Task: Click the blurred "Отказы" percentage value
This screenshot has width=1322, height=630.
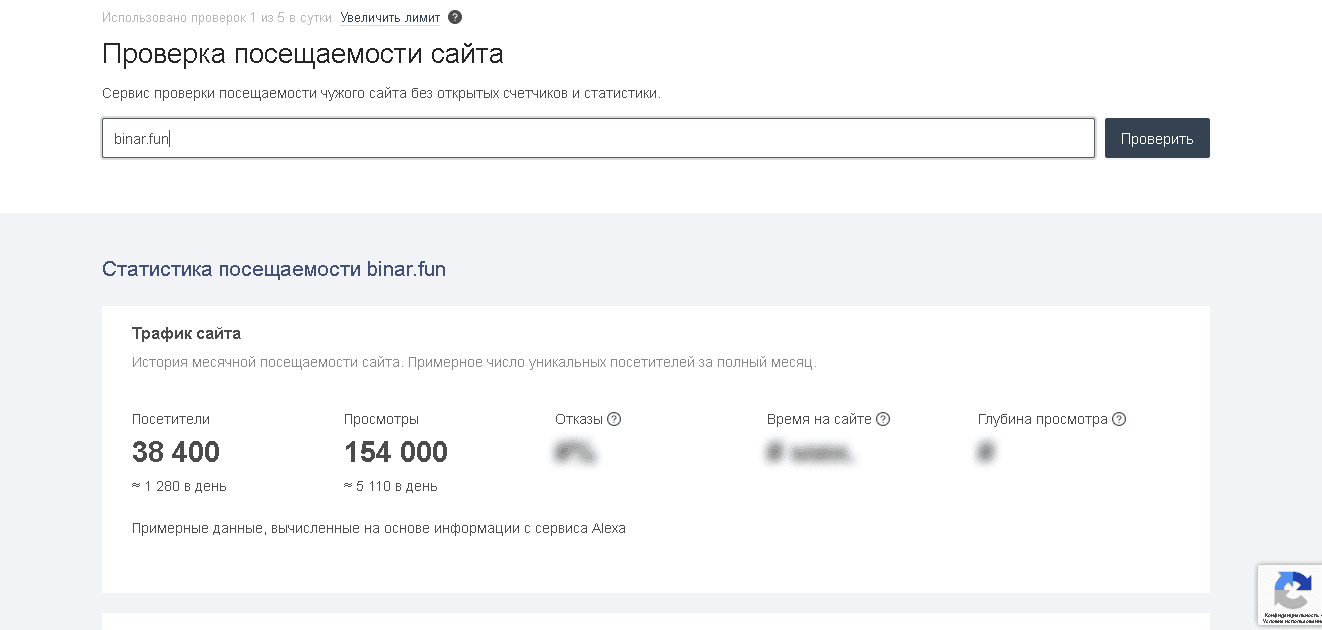Action: [x=575, y=453]
